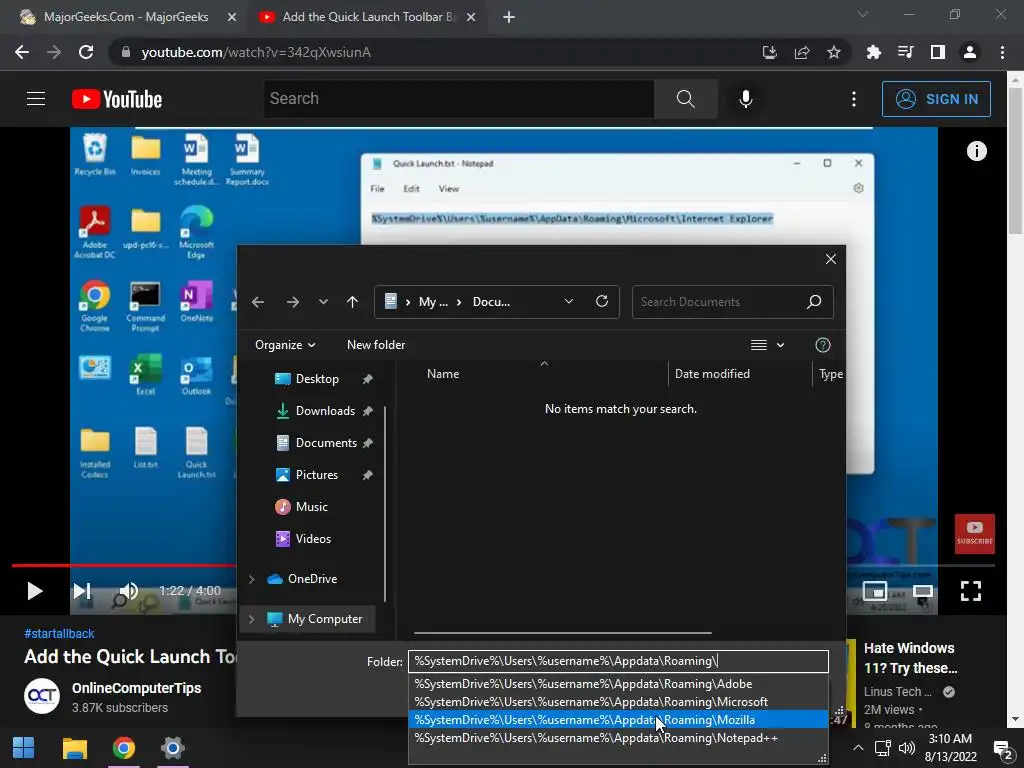Open the Hate Windows 11 recommended video

910,658
